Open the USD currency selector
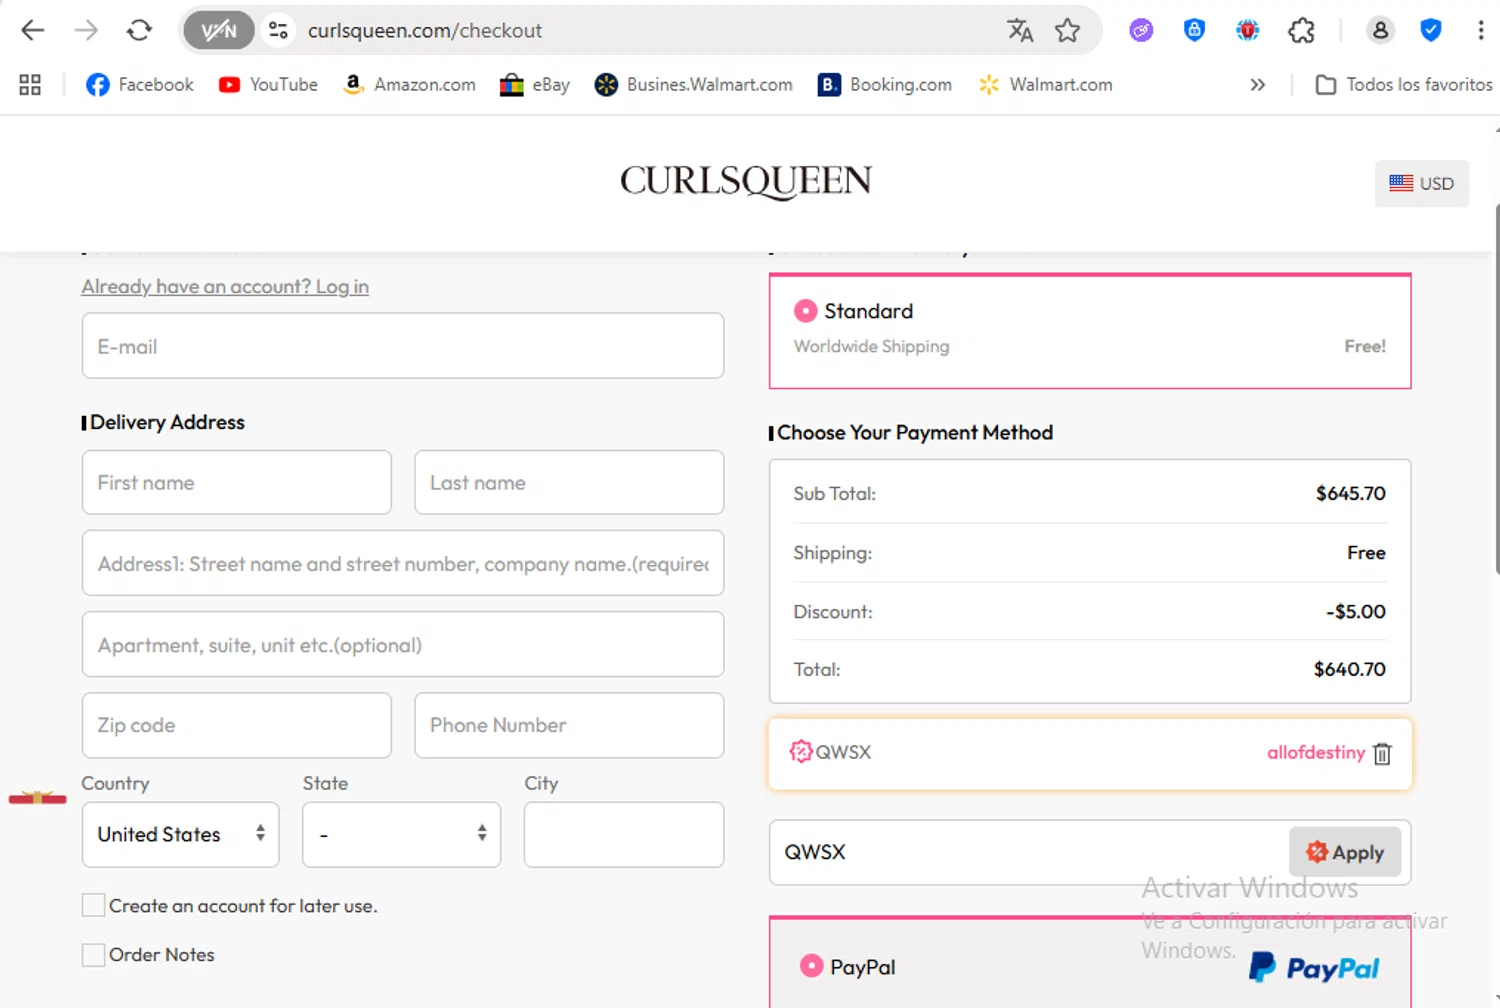1500x1008 pixels. (x=1421, y=184)
